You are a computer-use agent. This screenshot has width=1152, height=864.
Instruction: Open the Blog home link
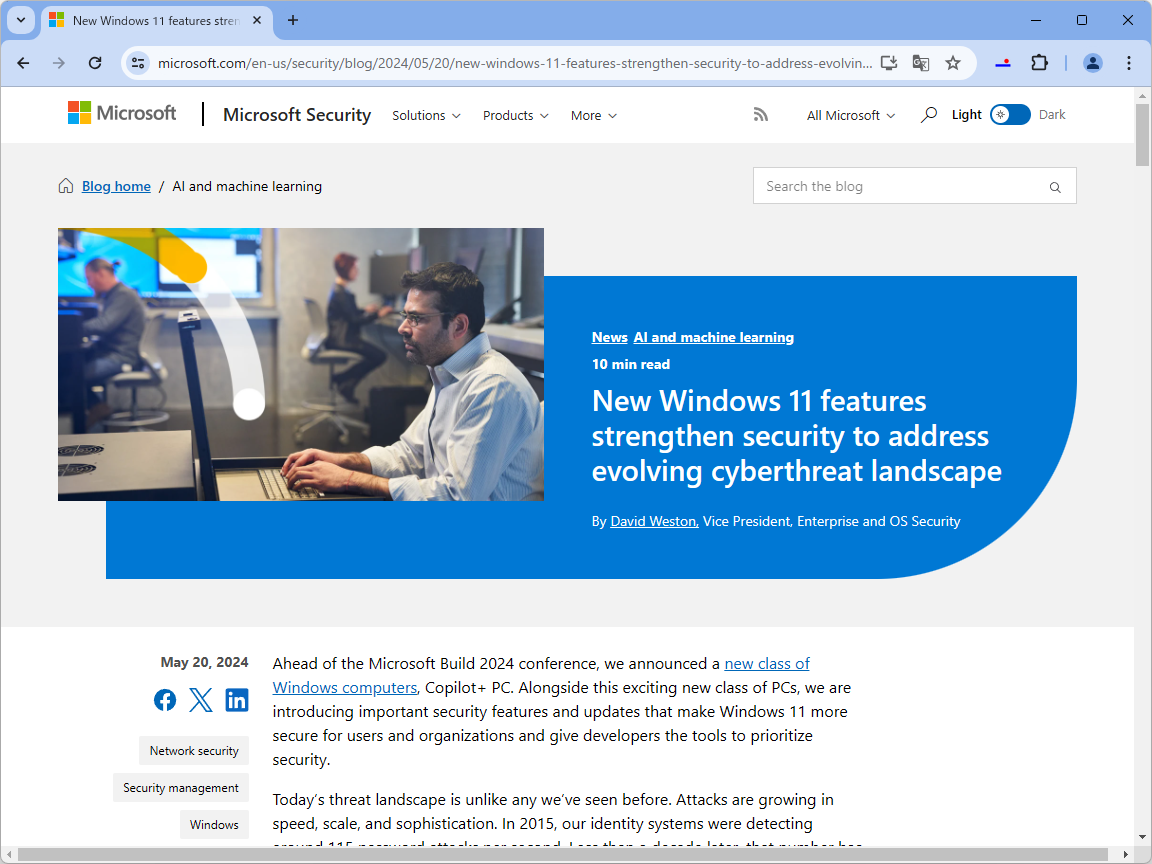click(x=116, y=186)
